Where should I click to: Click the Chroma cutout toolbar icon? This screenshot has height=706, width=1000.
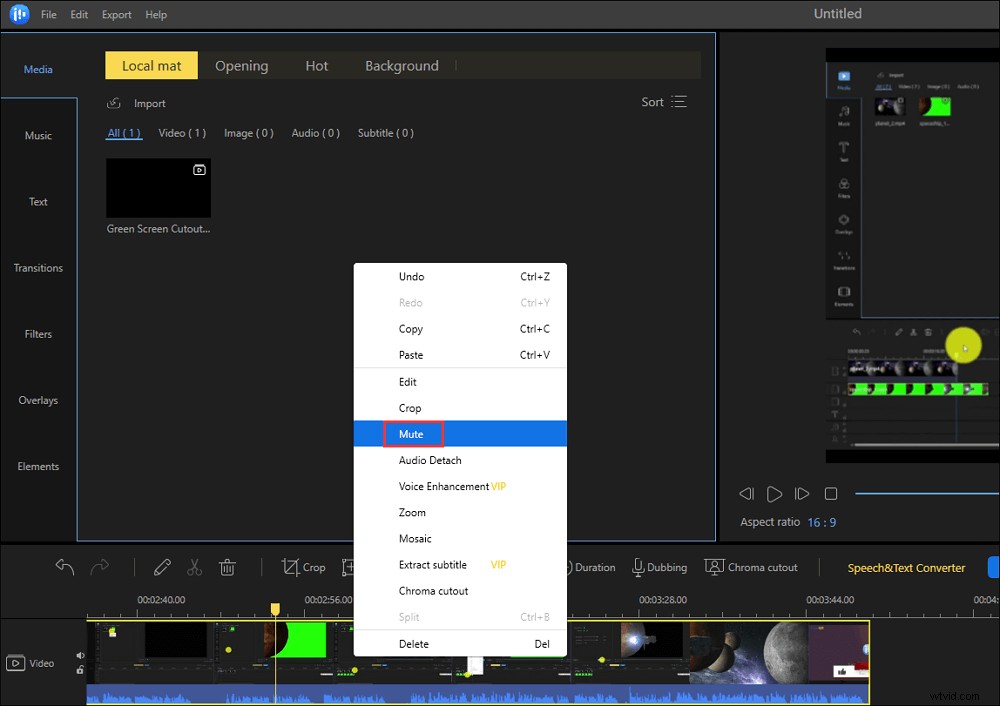coord(751,567)
